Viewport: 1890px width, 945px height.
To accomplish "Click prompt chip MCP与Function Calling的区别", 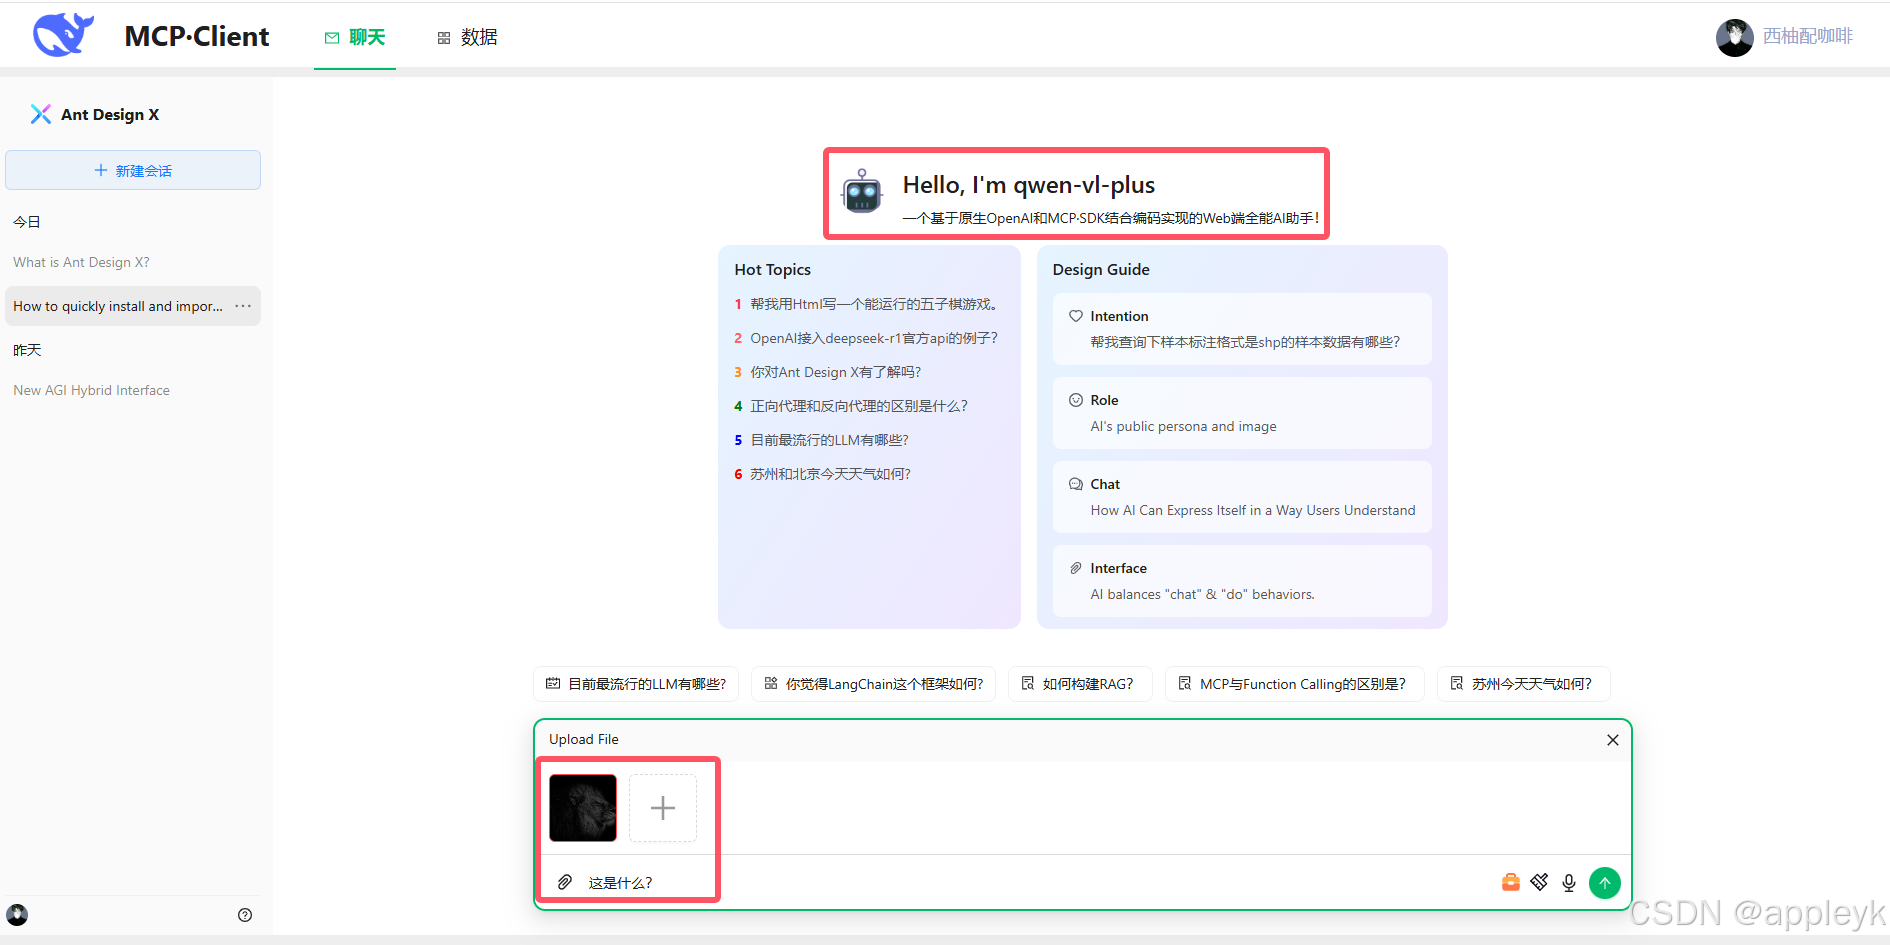I will click(1294, 684).
